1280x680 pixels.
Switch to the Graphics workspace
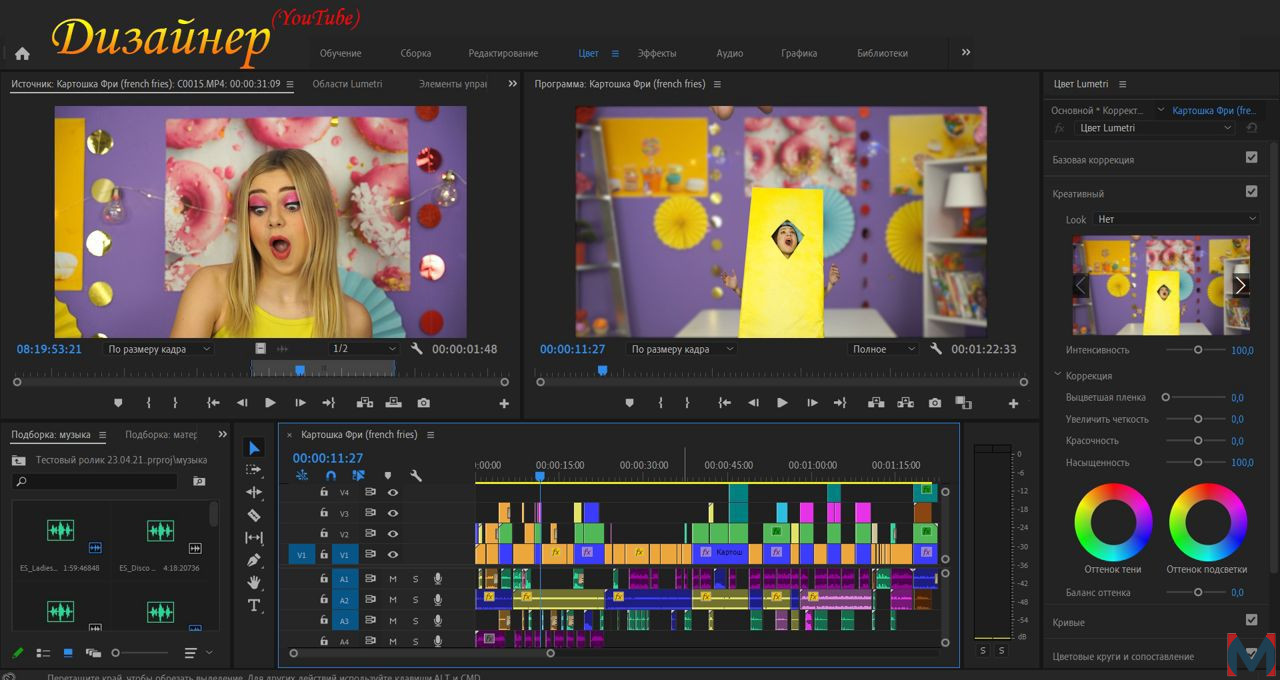tap(799, 53)
